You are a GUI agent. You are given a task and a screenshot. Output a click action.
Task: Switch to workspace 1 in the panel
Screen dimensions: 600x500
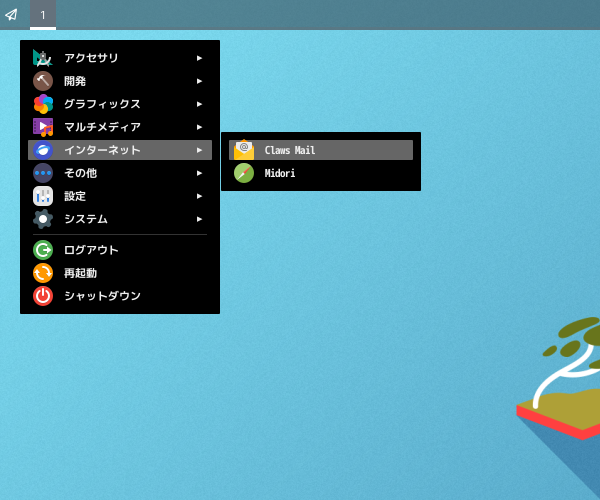[x=43, y=15]
